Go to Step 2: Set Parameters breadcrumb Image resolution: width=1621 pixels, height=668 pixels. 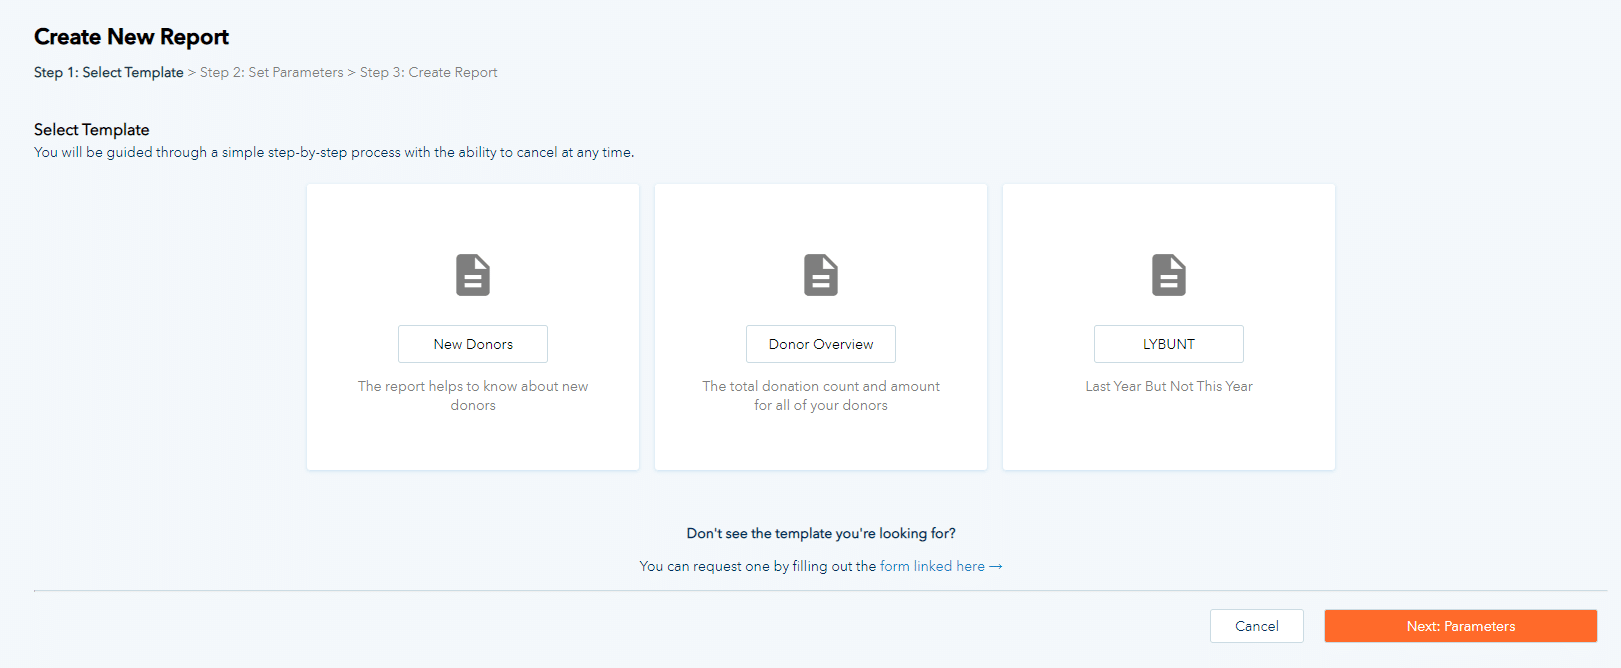point(271,72)
